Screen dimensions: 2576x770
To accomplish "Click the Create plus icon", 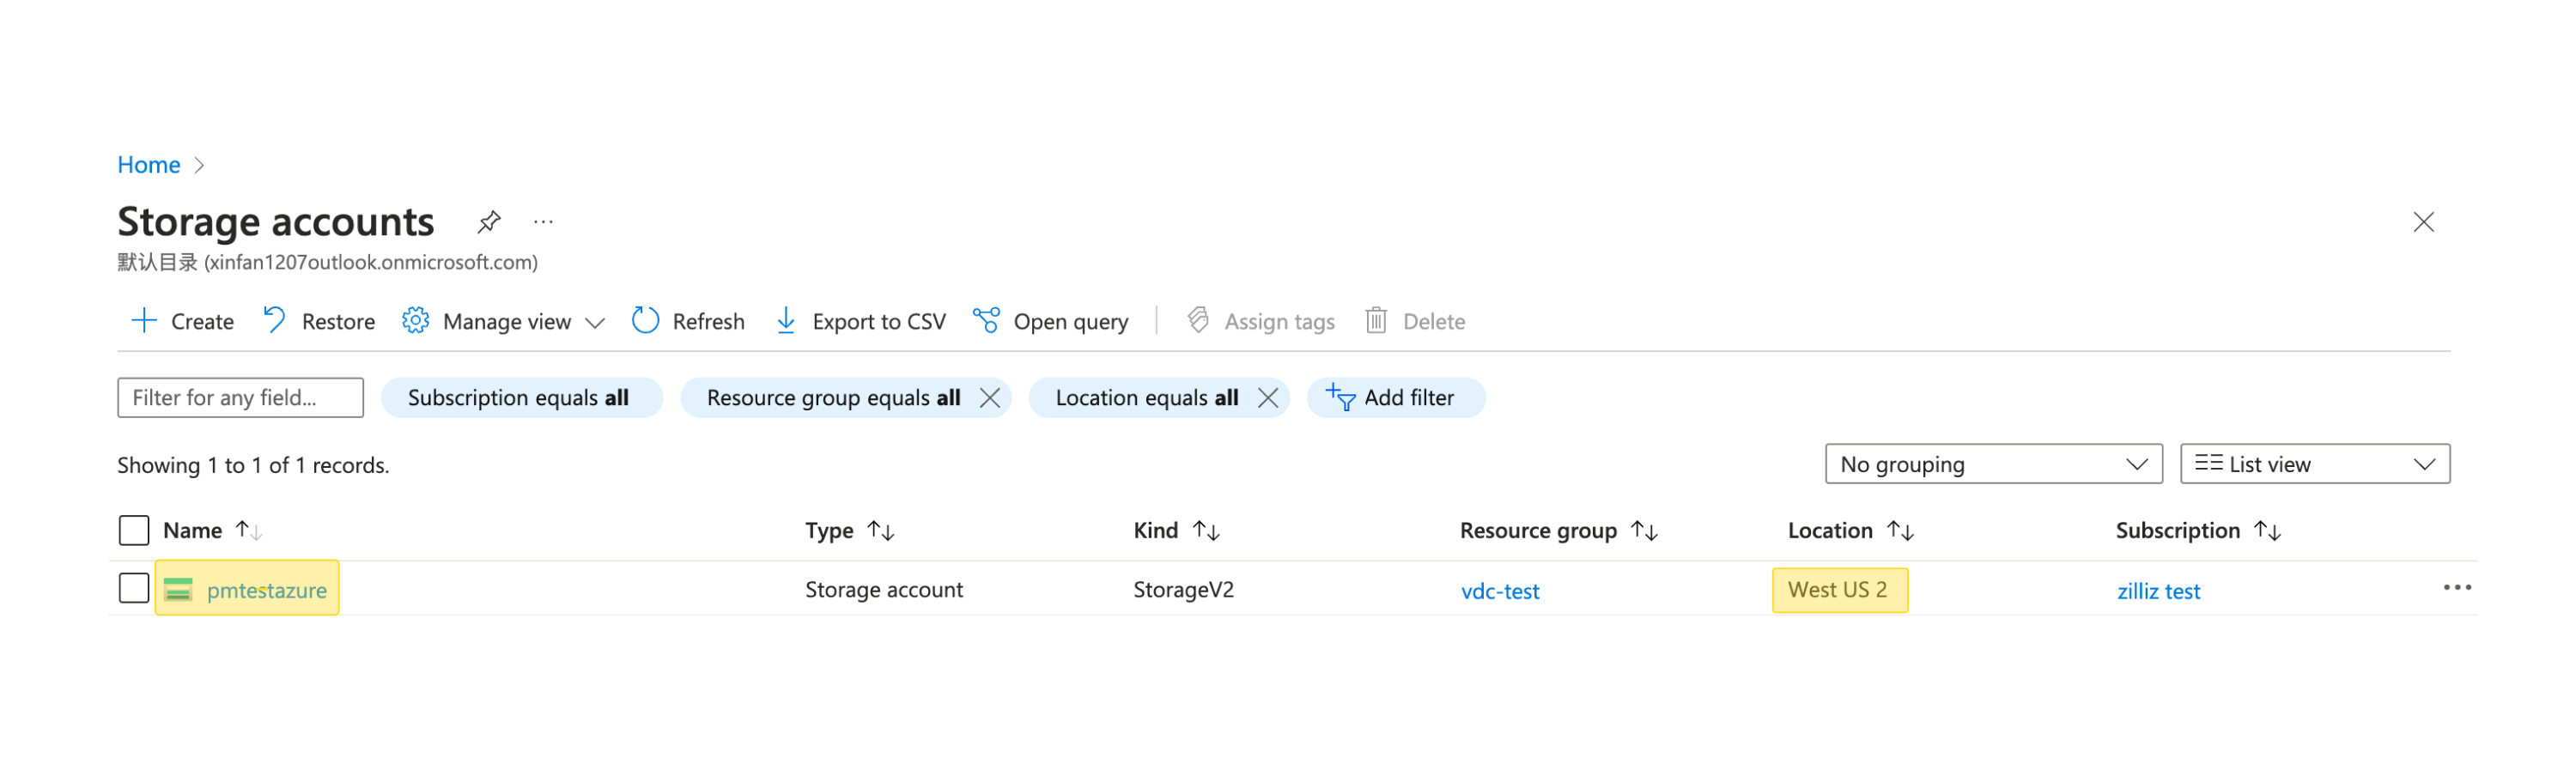I will [144, 320].
